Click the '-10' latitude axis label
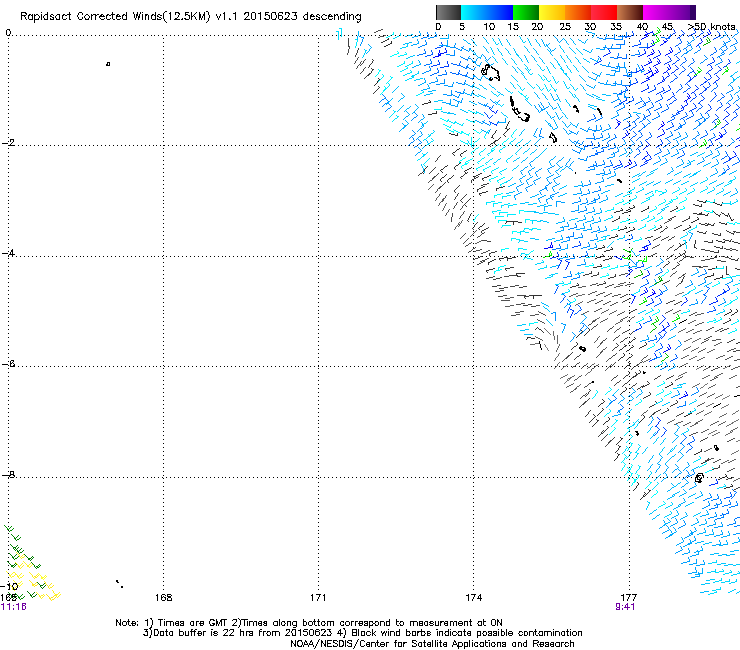Viewport: 740px width, 650px height. pos(10,587)
